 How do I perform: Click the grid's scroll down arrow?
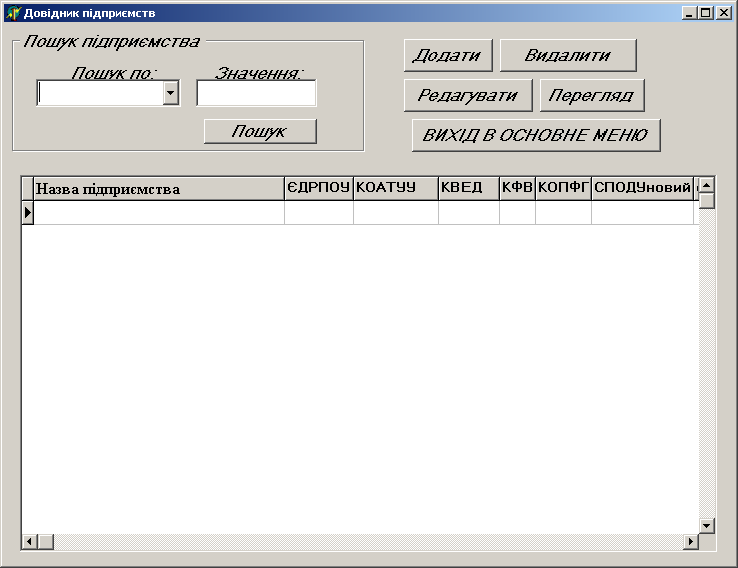pos(707,526)
